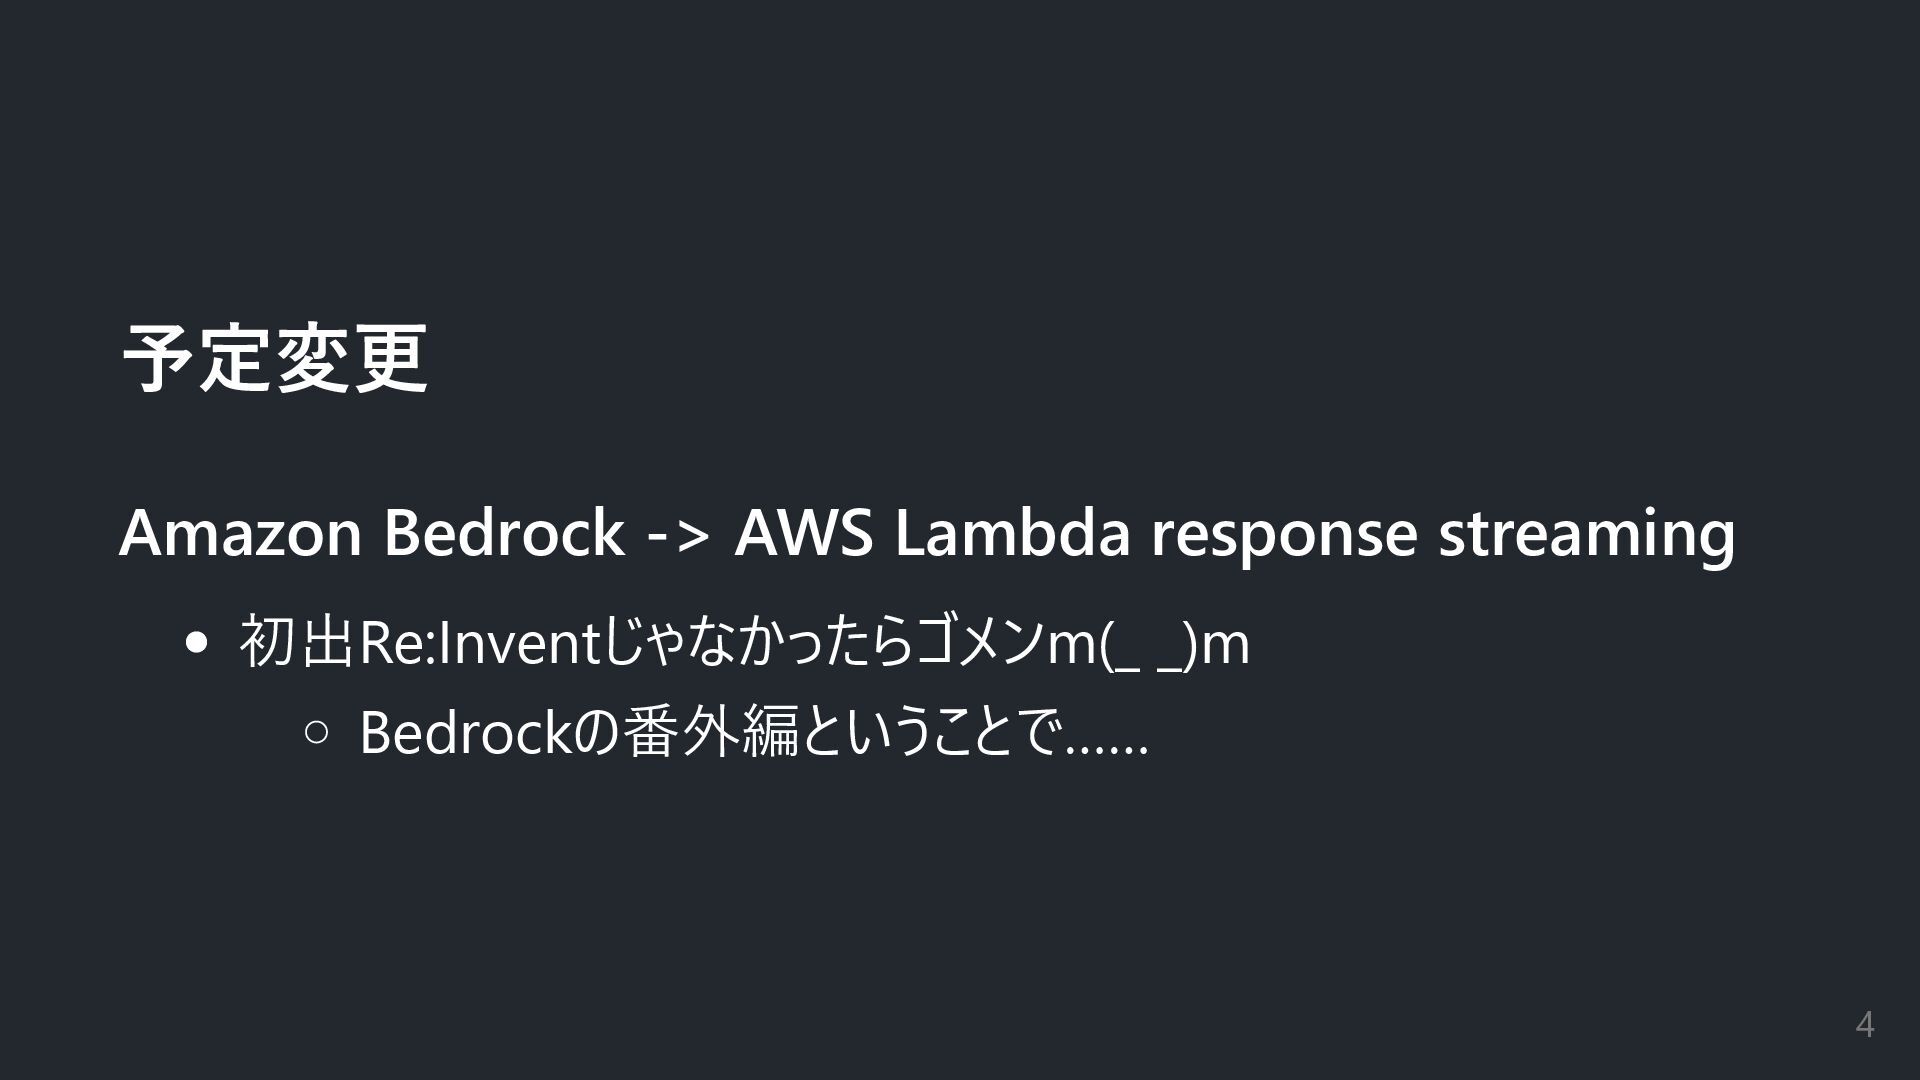Click ということで in the sub-bullet
The image size is (1920, 1080).
click(930, 733)
